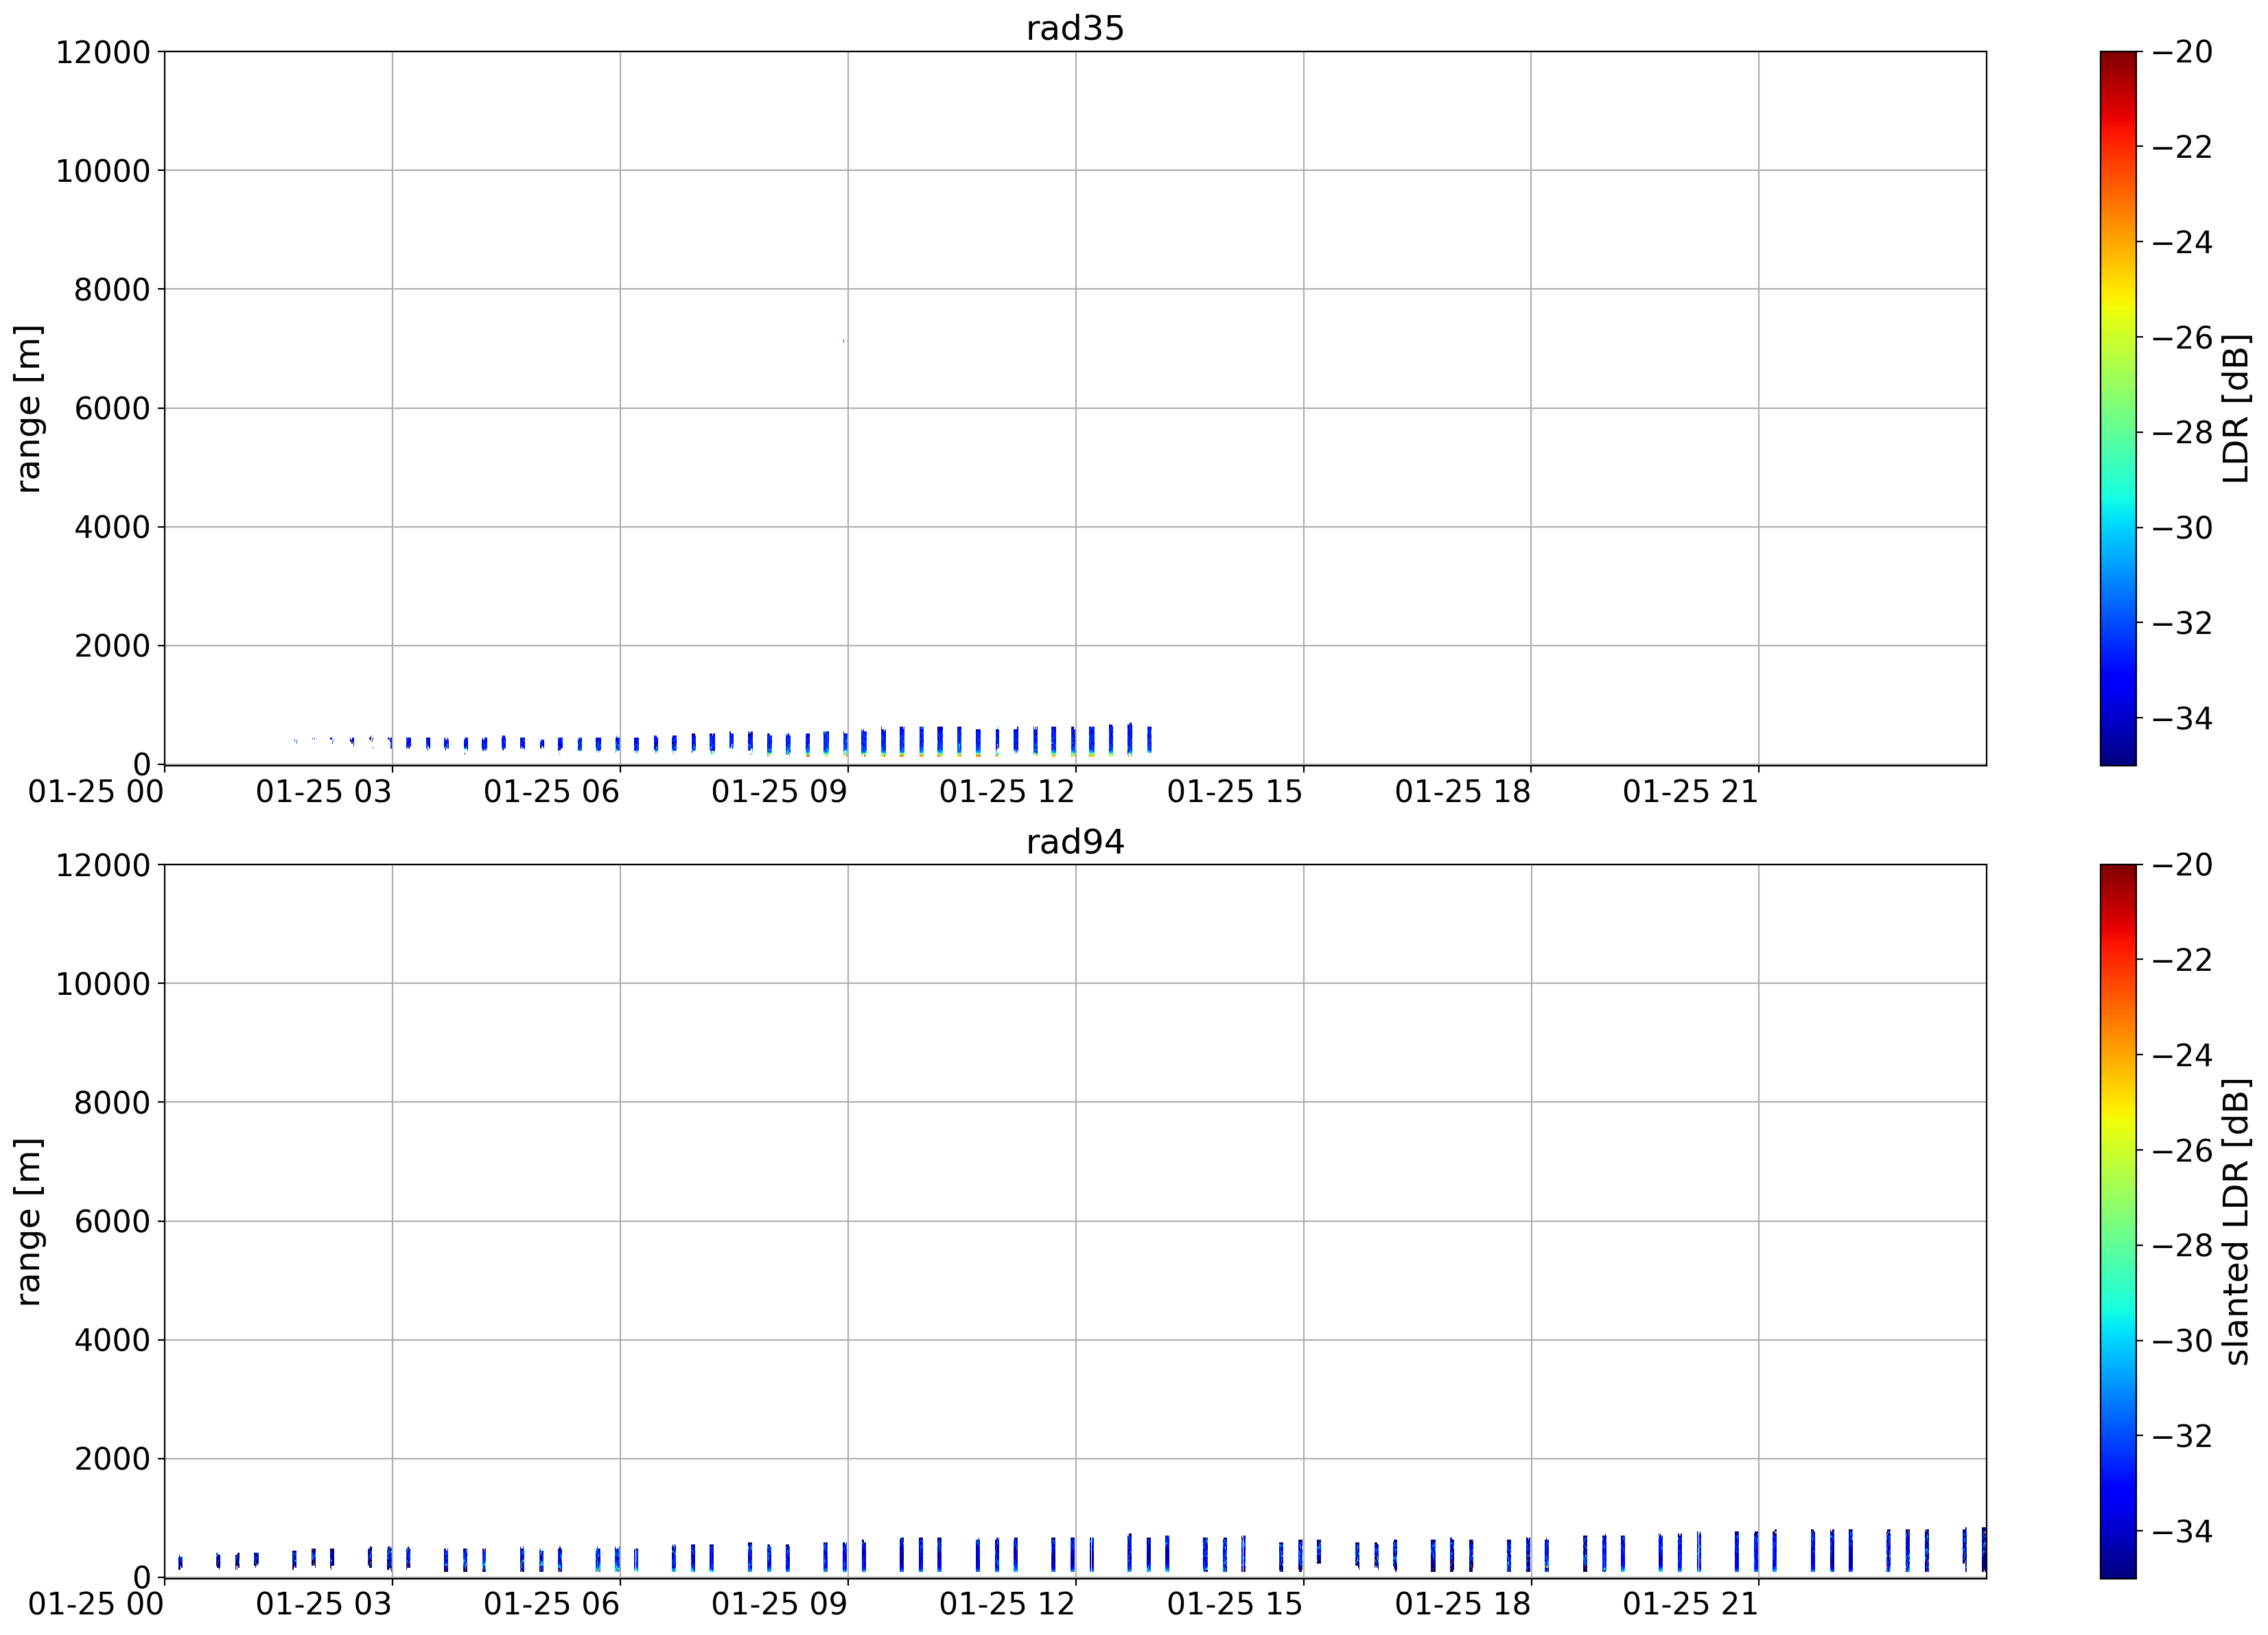Click the 'LDR [dB]' colorbar label of rad35
This screenshot has height=1635, width=2268.
[2236, 408]
